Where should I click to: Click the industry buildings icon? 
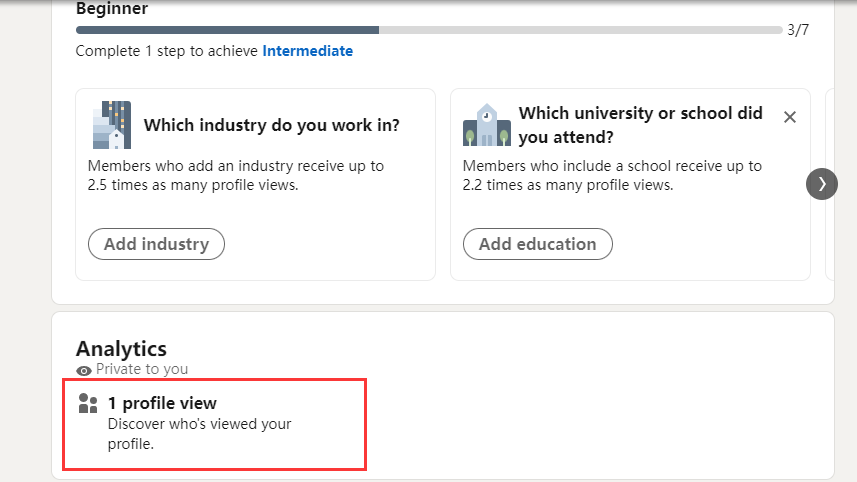[x=111, y=125]
